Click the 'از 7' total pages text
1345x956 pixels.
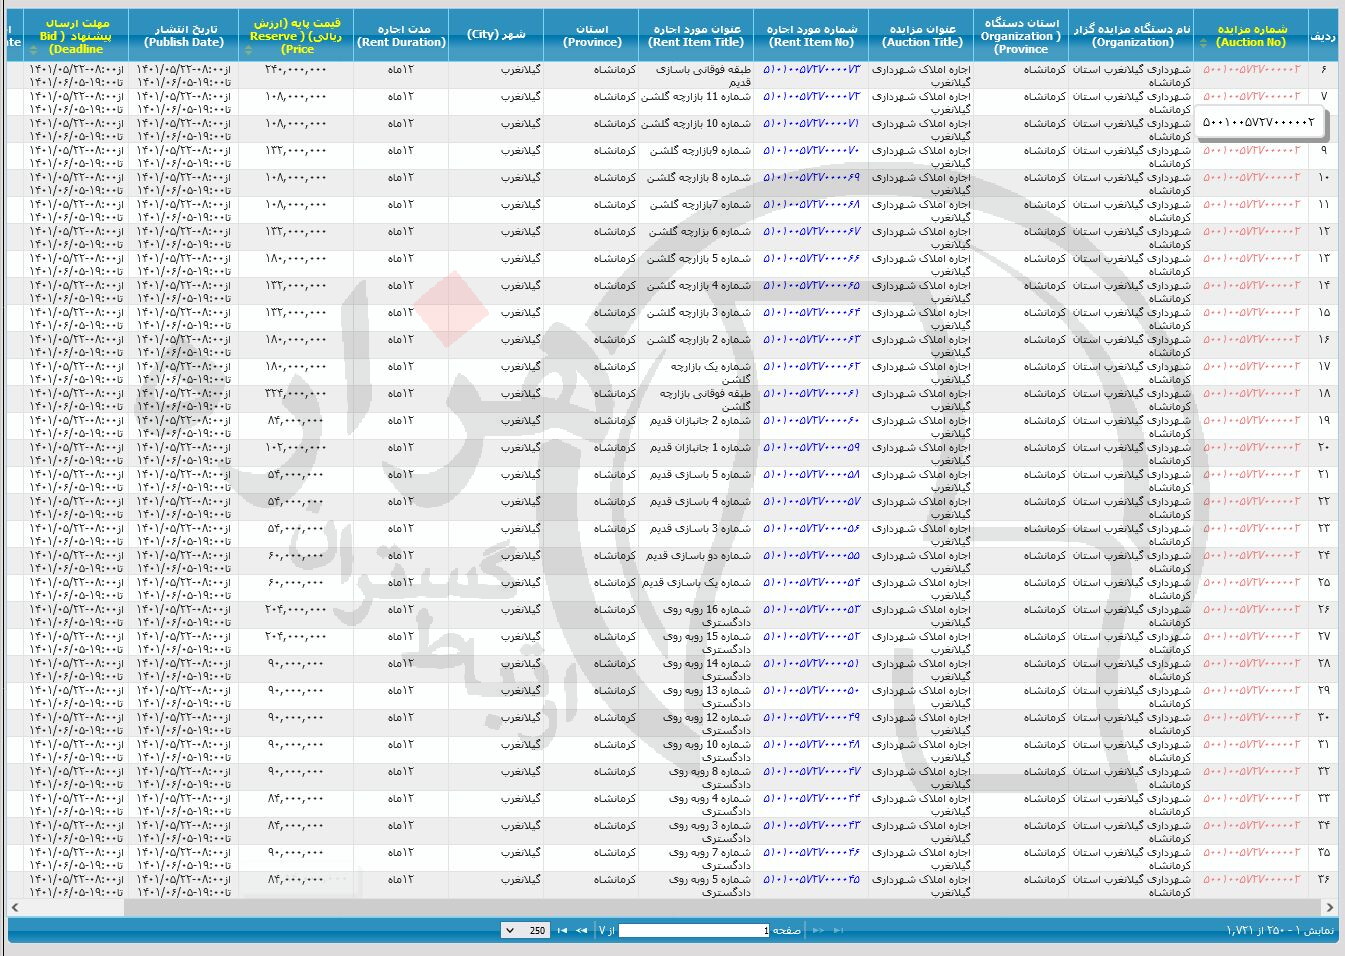click(606, 930)
